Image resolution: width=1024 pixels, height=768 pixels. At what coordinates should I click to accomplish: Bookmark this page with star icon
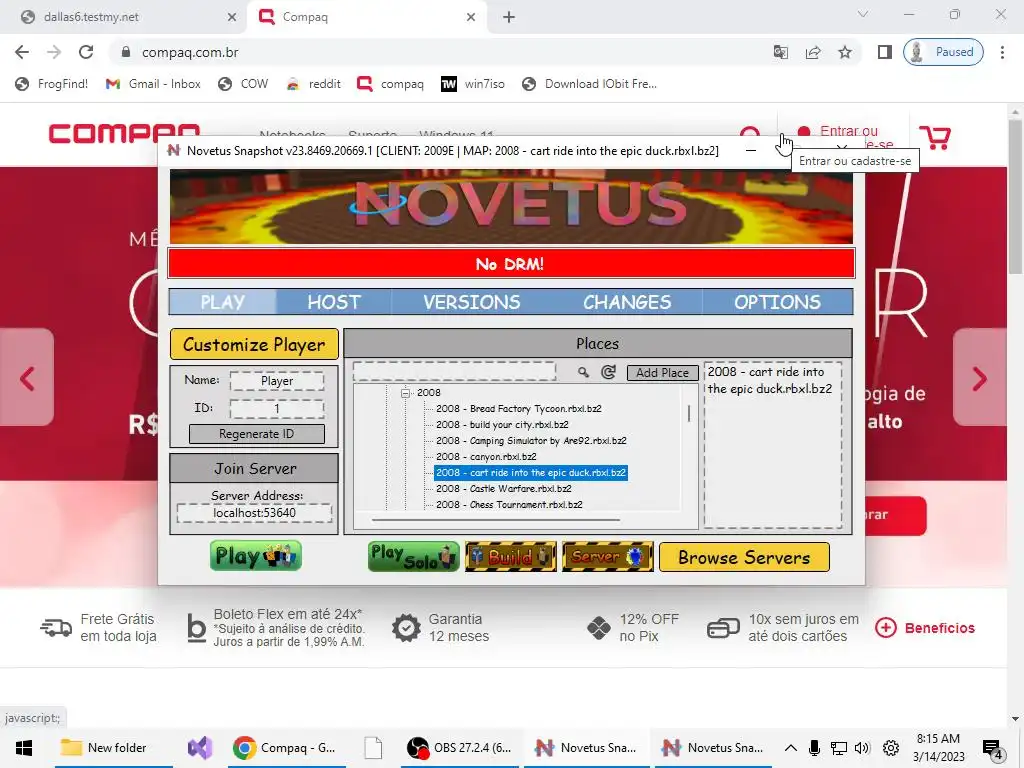click(845, 52)
